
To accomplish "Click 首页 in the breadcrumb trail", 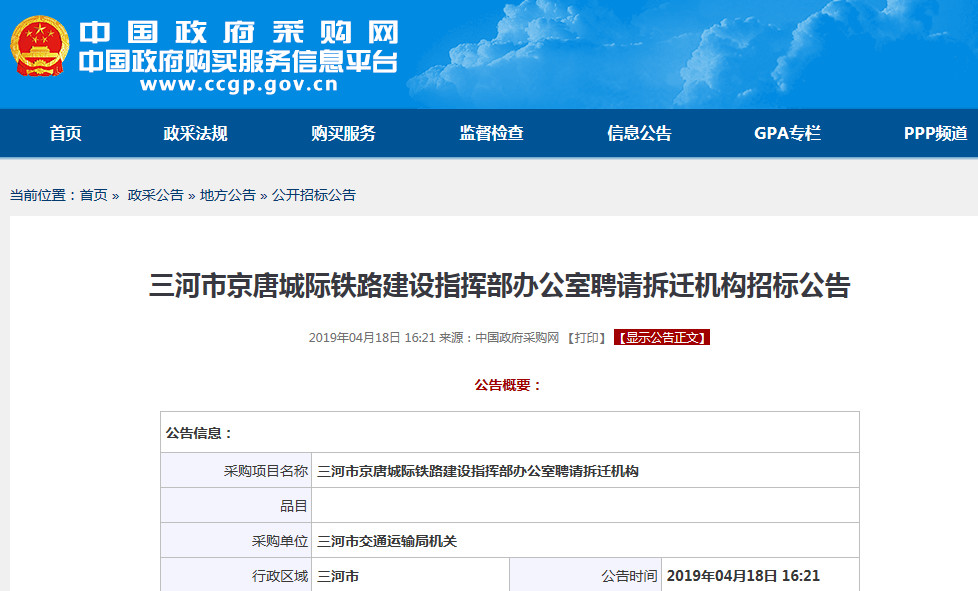I will click(94, 195).
